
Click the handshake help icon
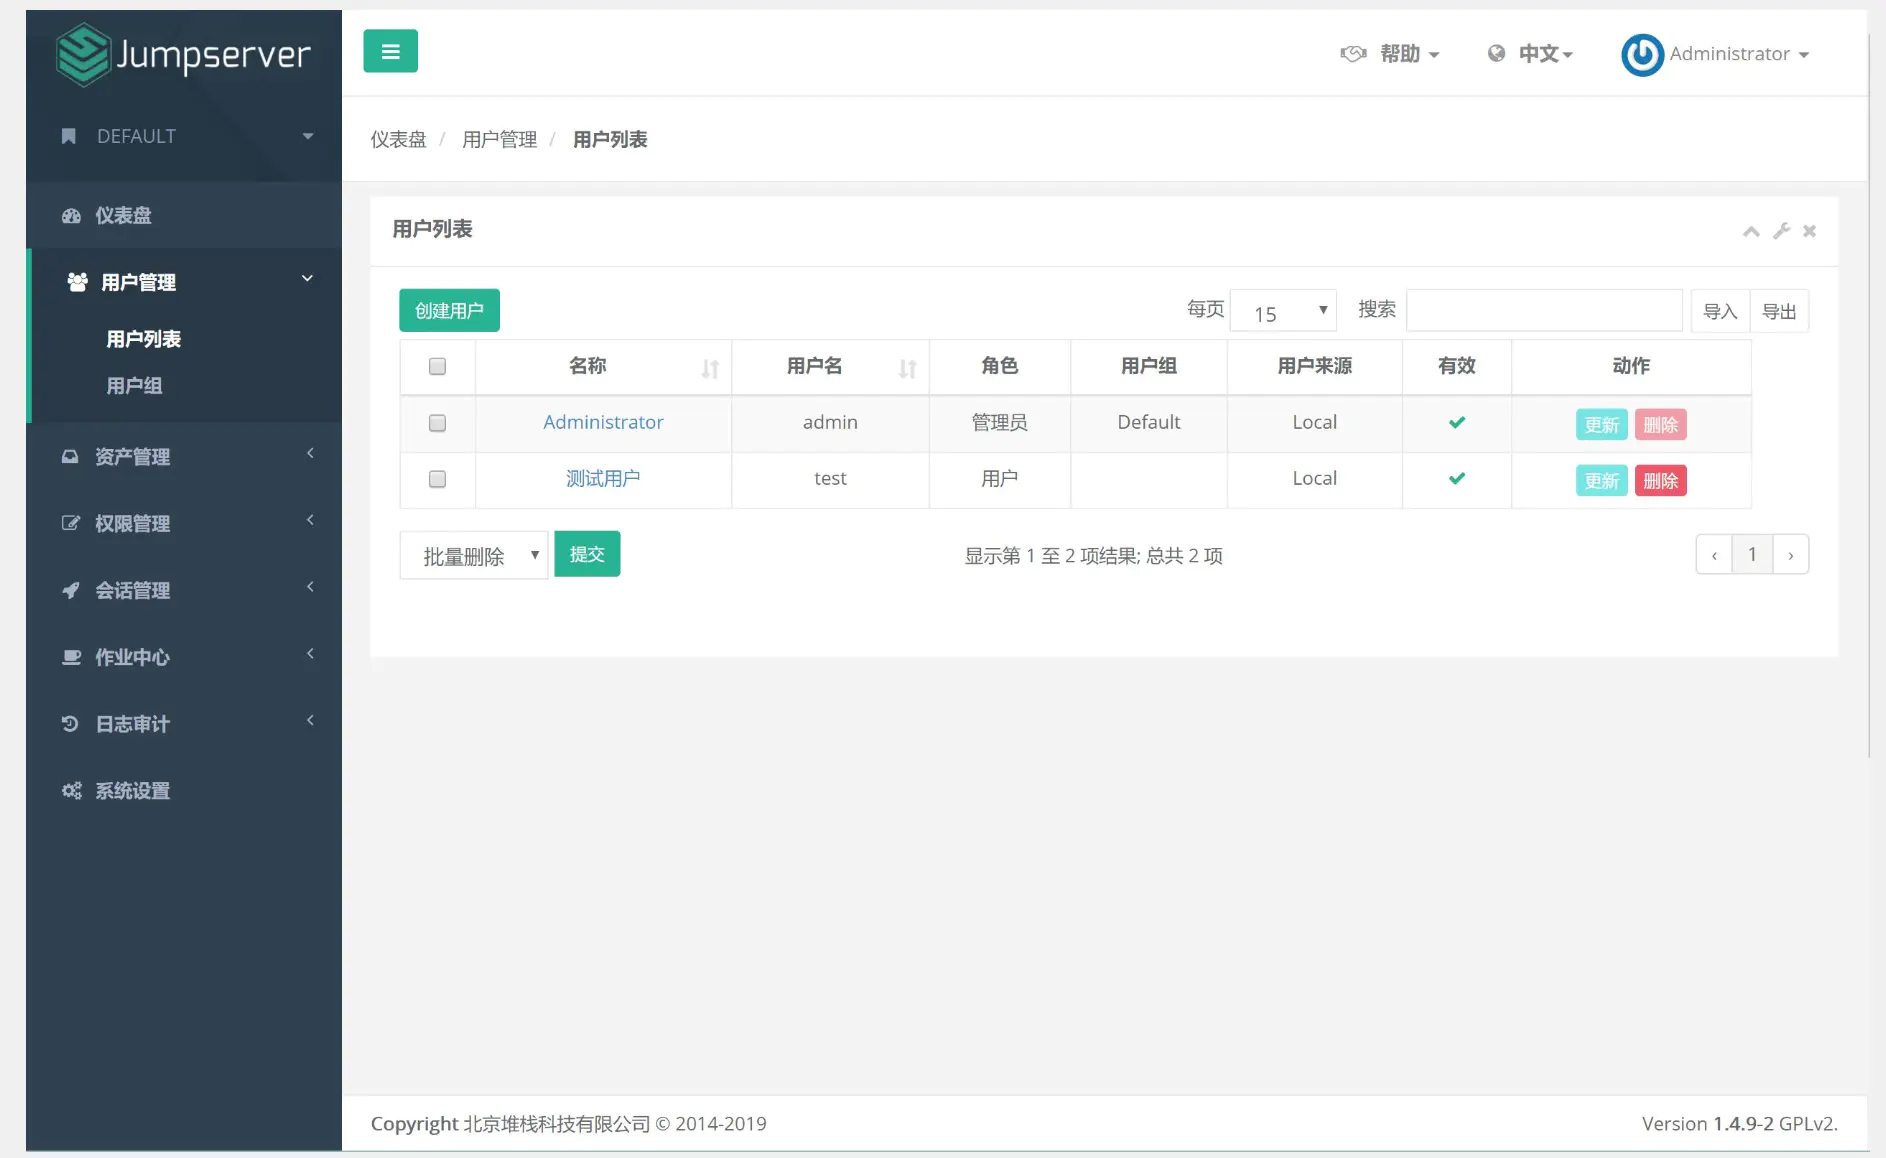[x=1353, y=54]
